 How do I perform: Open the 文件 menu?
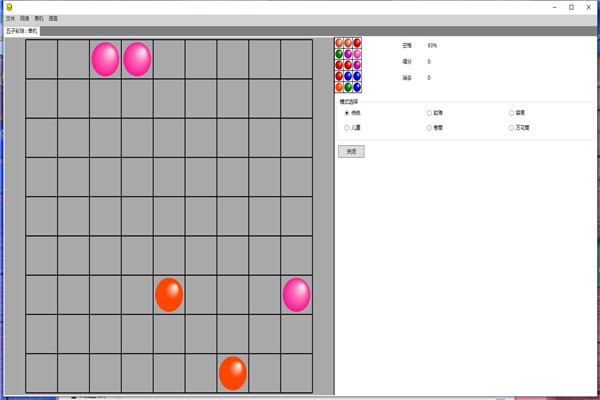[x=10, y=18]
